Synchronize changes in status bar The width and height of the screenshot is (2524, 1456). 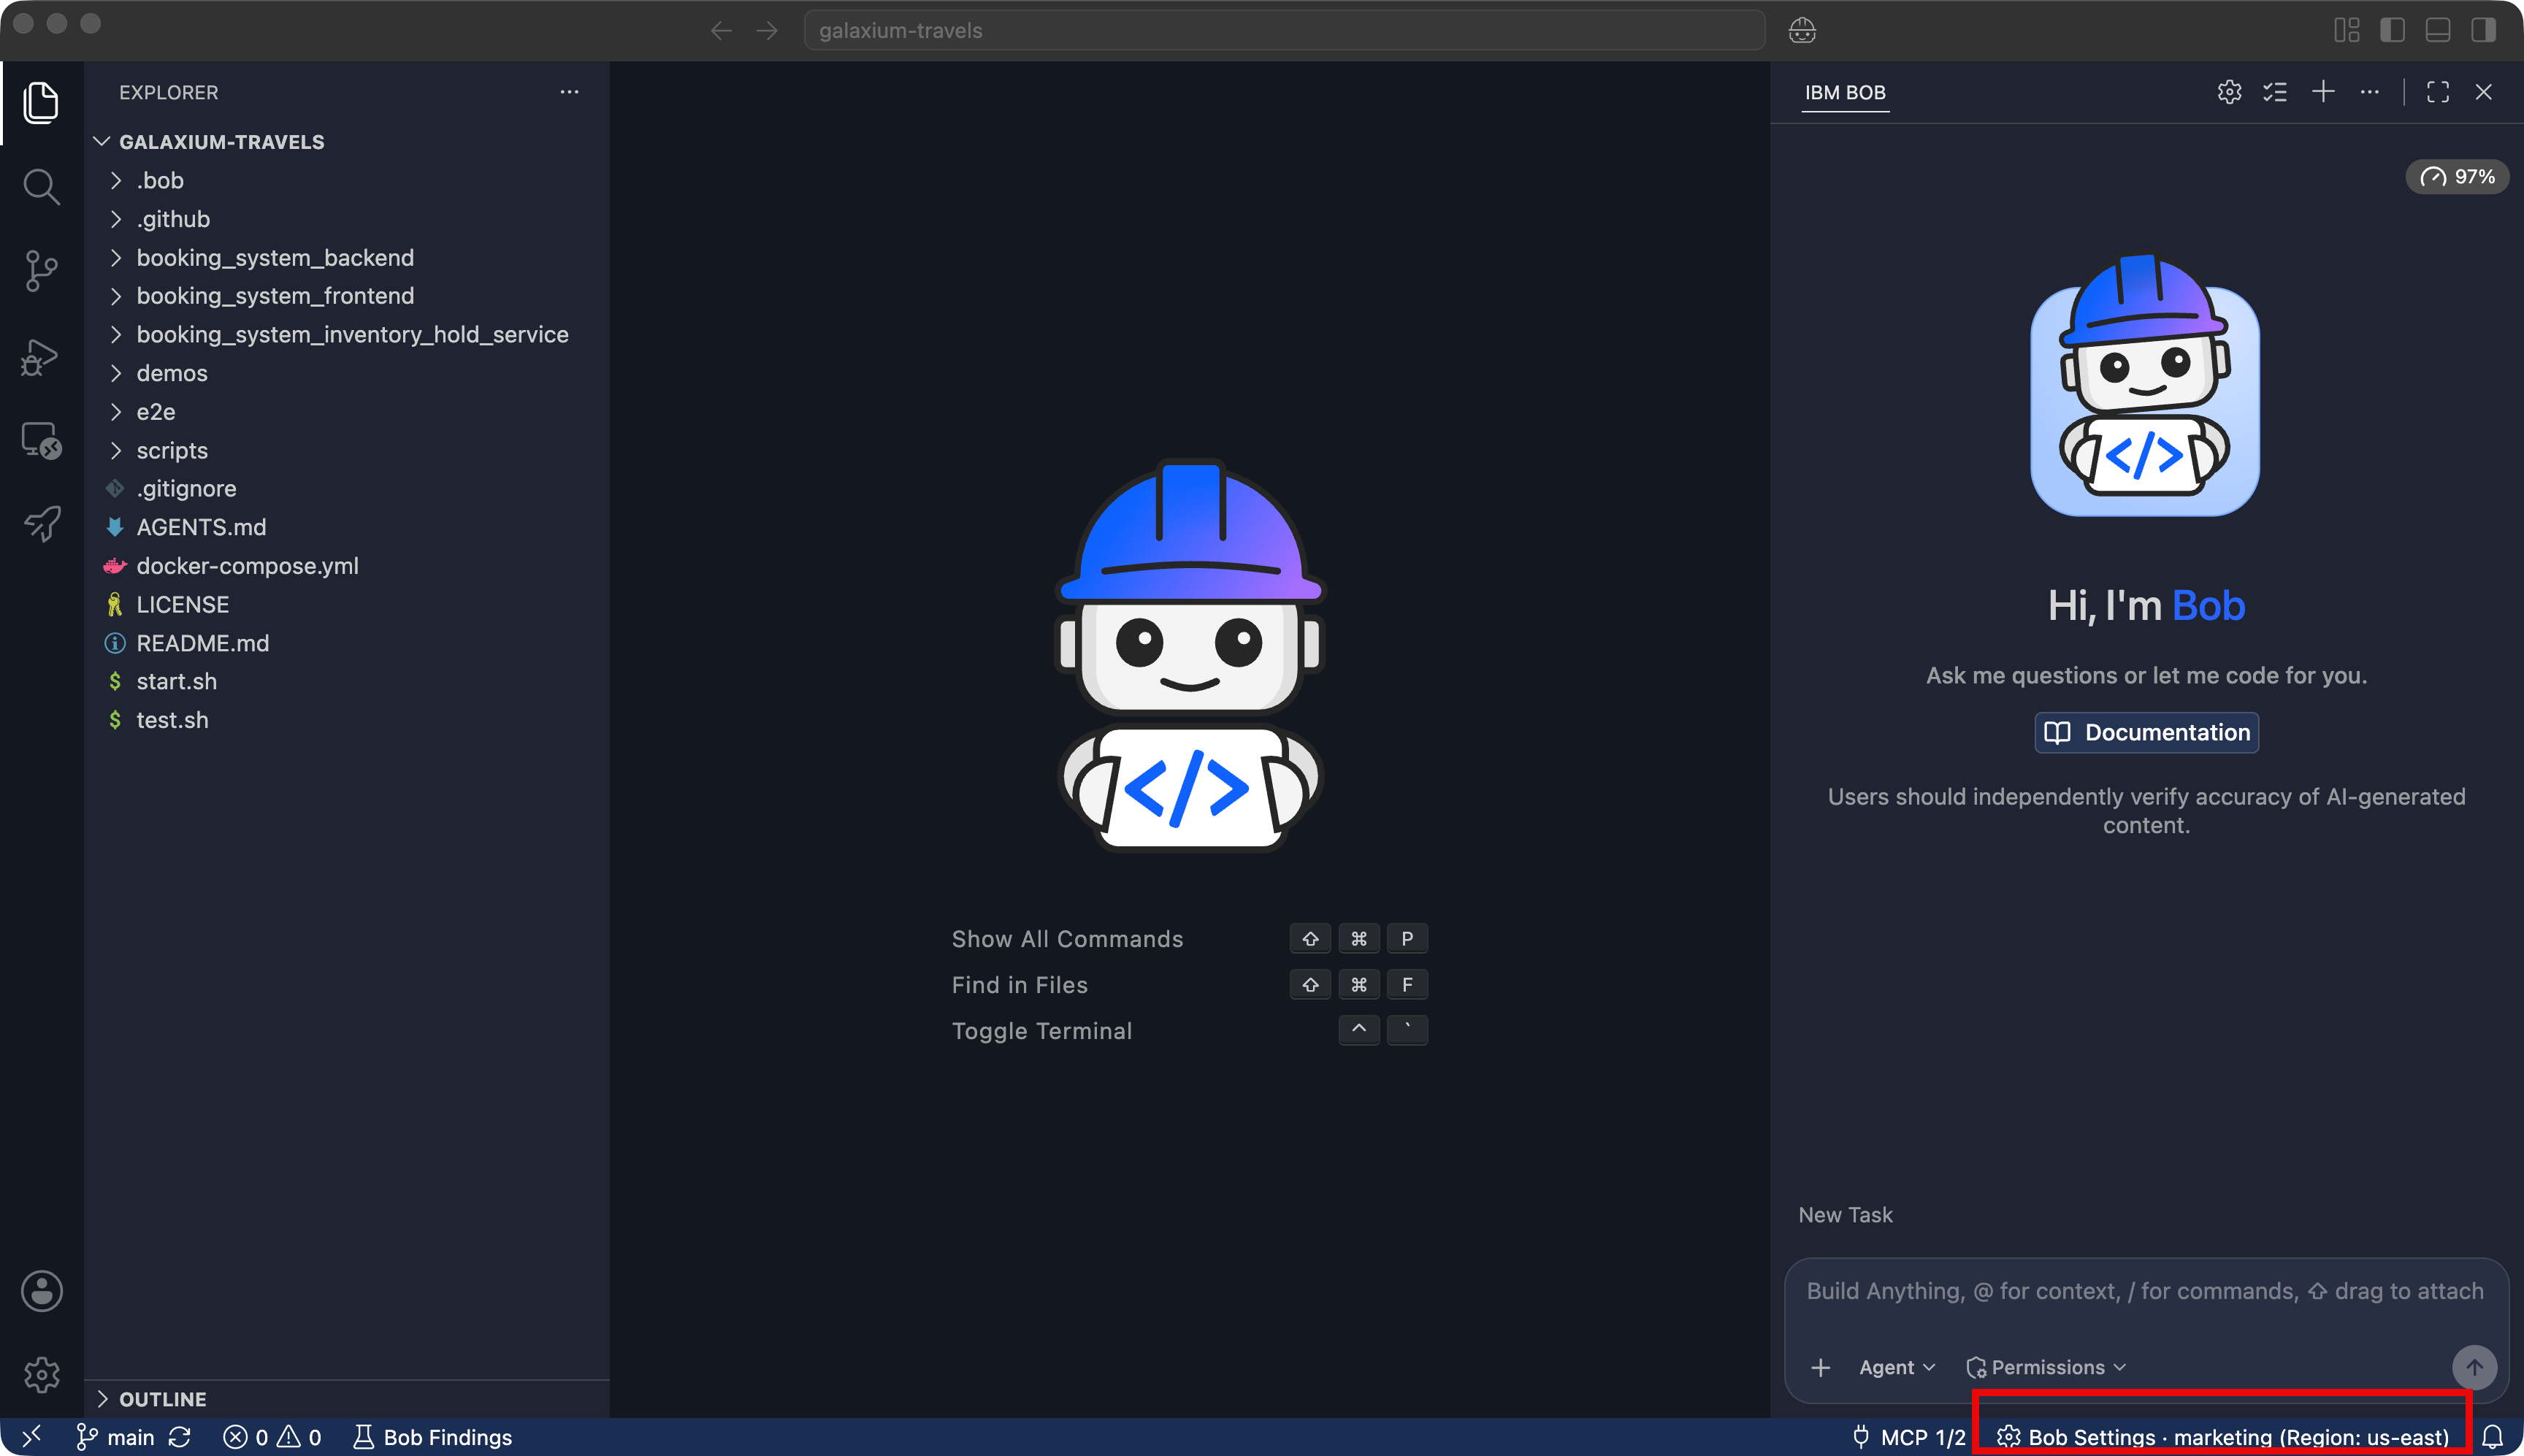180,1437
